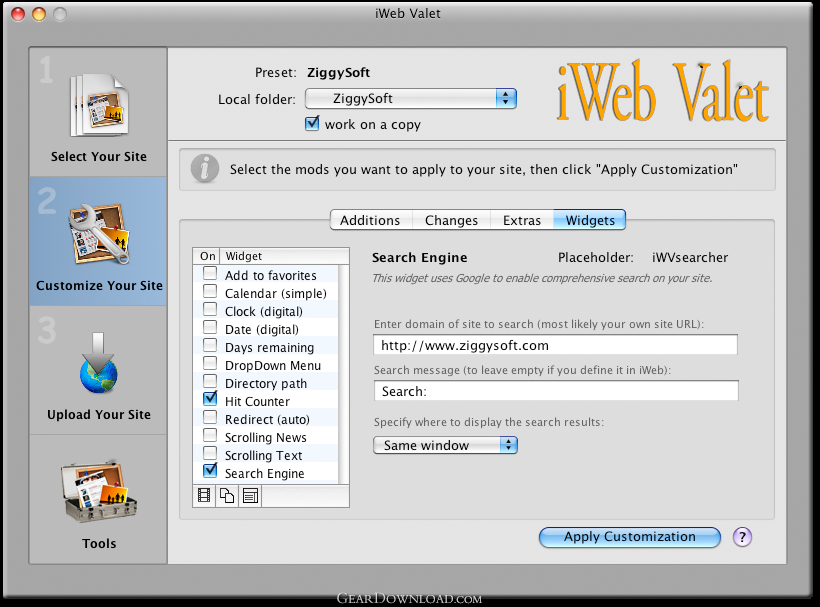Open the Customize Your Site step
The image size is (820, 607).
click(98, 241)
